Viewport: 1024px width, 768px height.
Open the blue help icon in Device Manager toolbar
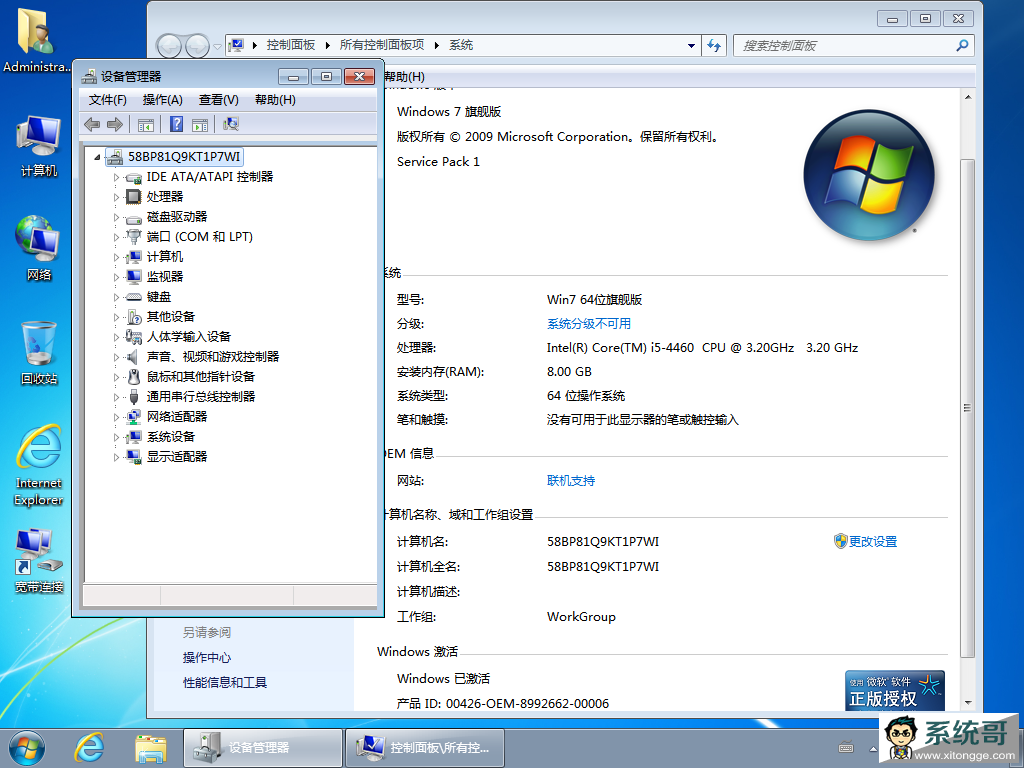click(176, 124)
